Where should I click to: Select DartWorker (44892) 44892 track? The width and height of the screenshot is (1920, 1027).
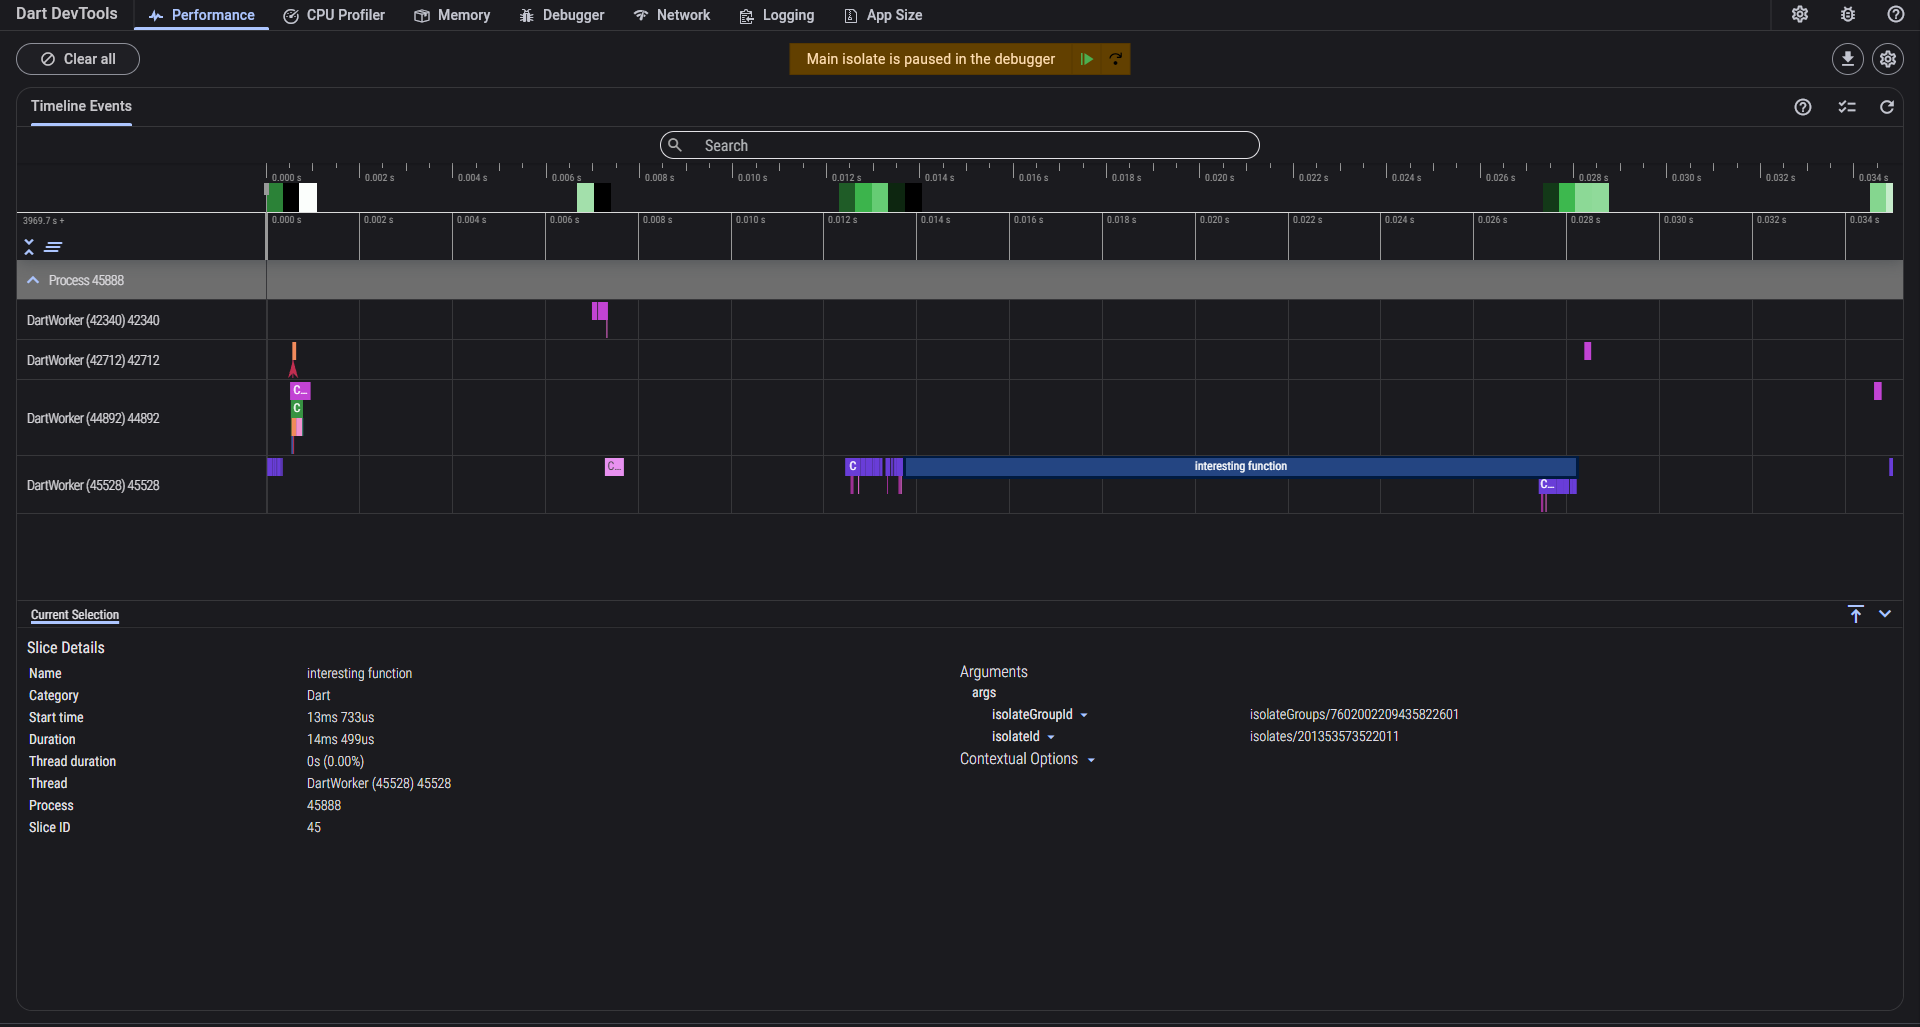pos(93,418)
